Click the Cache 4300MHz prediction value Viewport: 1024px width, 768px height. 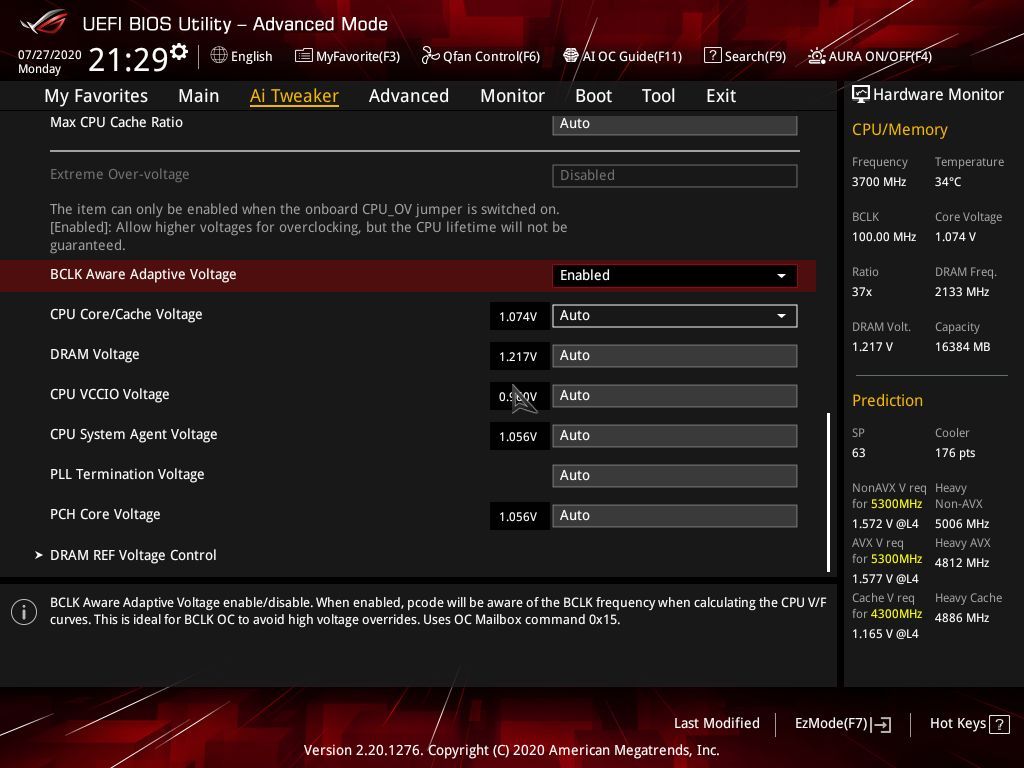coord(896,614)
